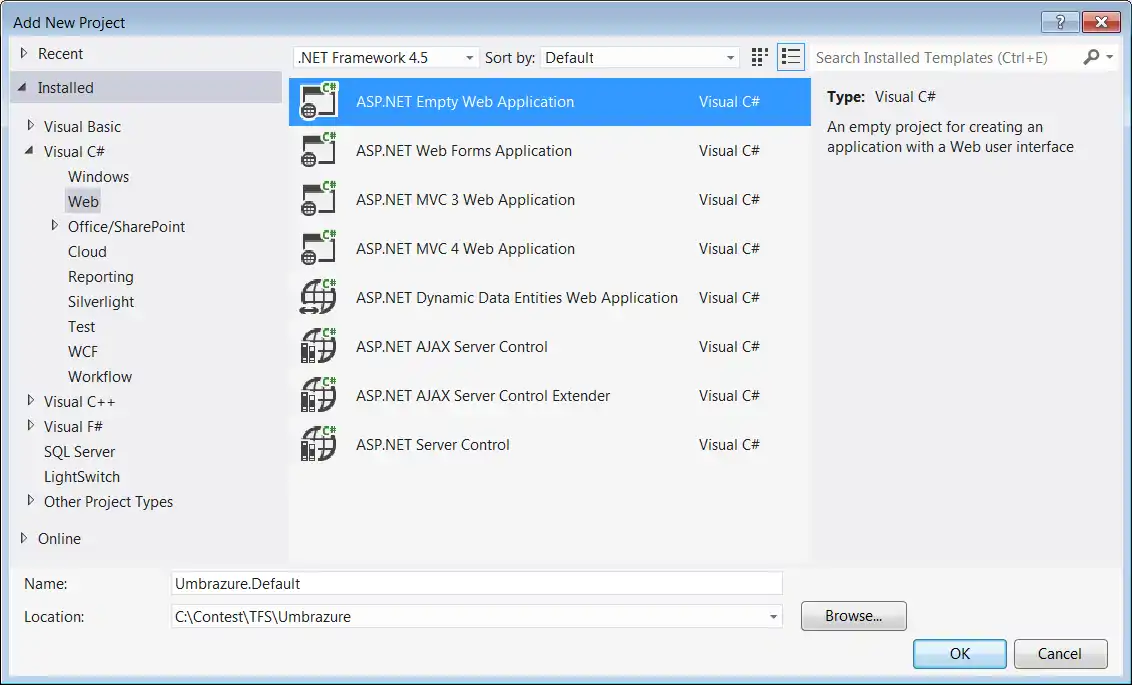Click the Search Installed Templates box
The image size is (1132, 685).
pyautogui.click(x=946, y=58)
